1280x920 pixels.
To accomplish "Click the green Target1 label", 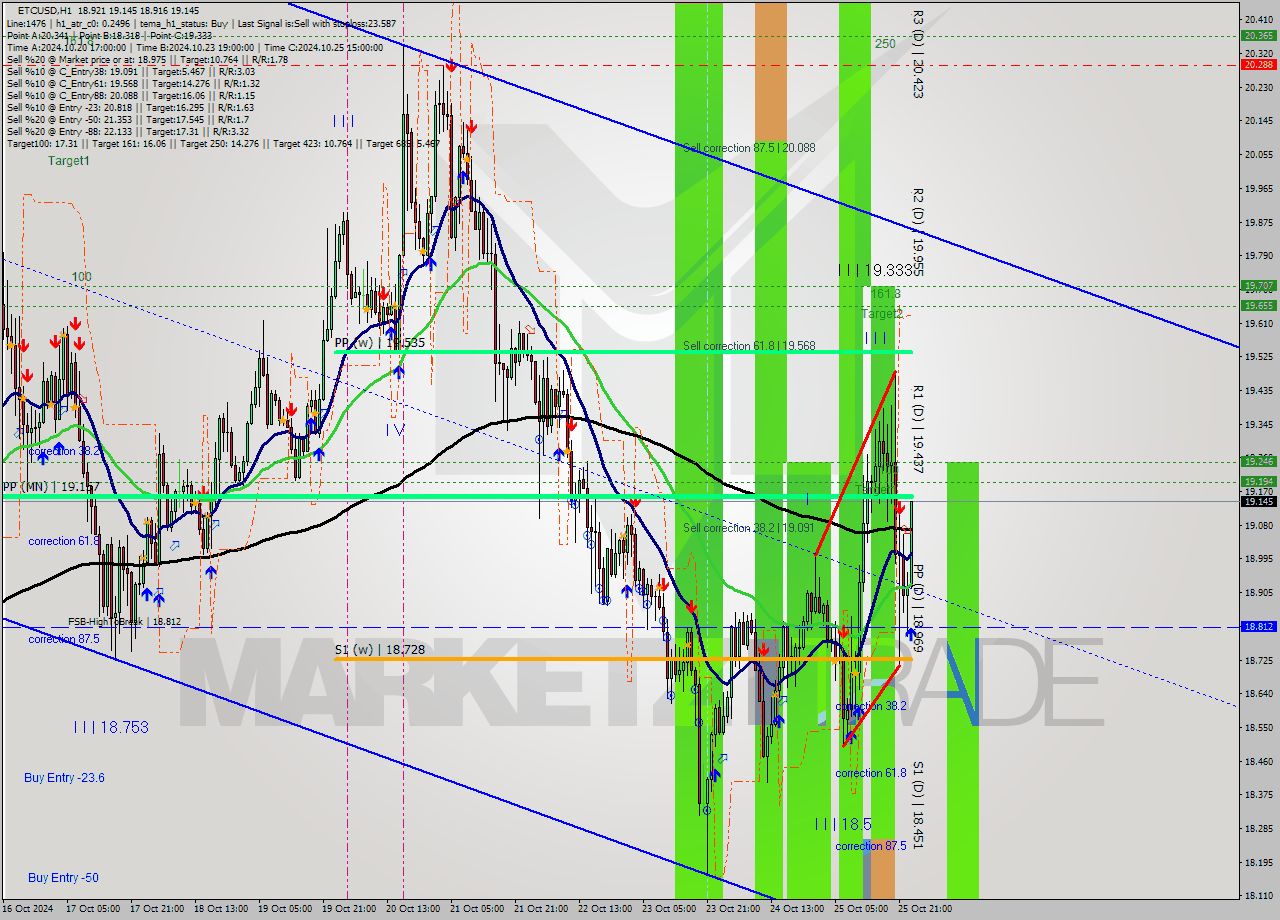I will coord(69,161).
